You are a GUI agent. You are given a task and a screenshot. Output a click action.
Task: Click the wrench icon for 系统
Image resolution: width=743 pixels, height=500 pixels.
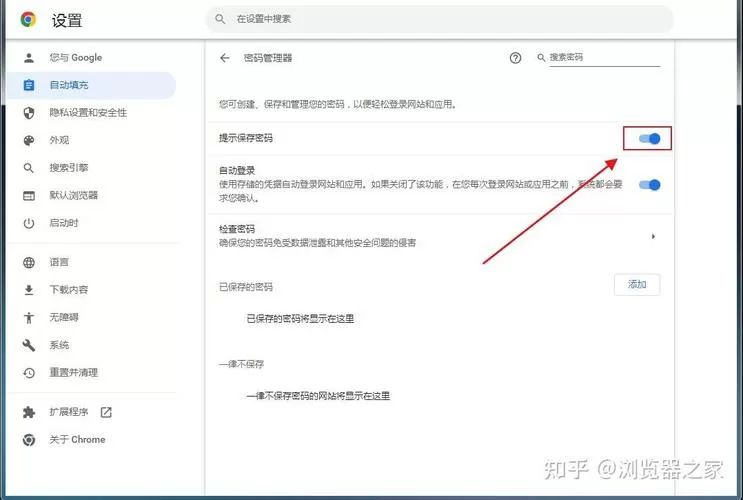click(x=29, y=345)
